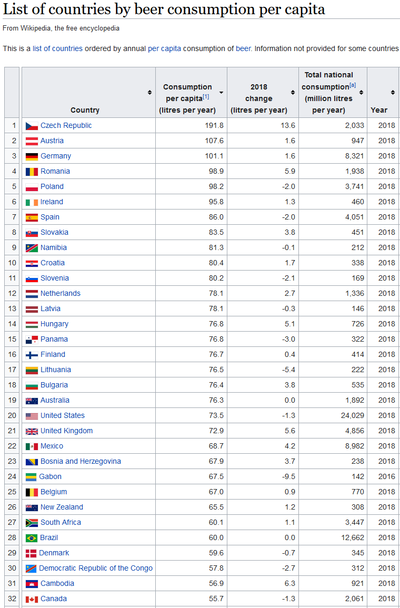This screenshot has width=400, height=608.
Task: Select the page title heading text
Action: [164, 9]
